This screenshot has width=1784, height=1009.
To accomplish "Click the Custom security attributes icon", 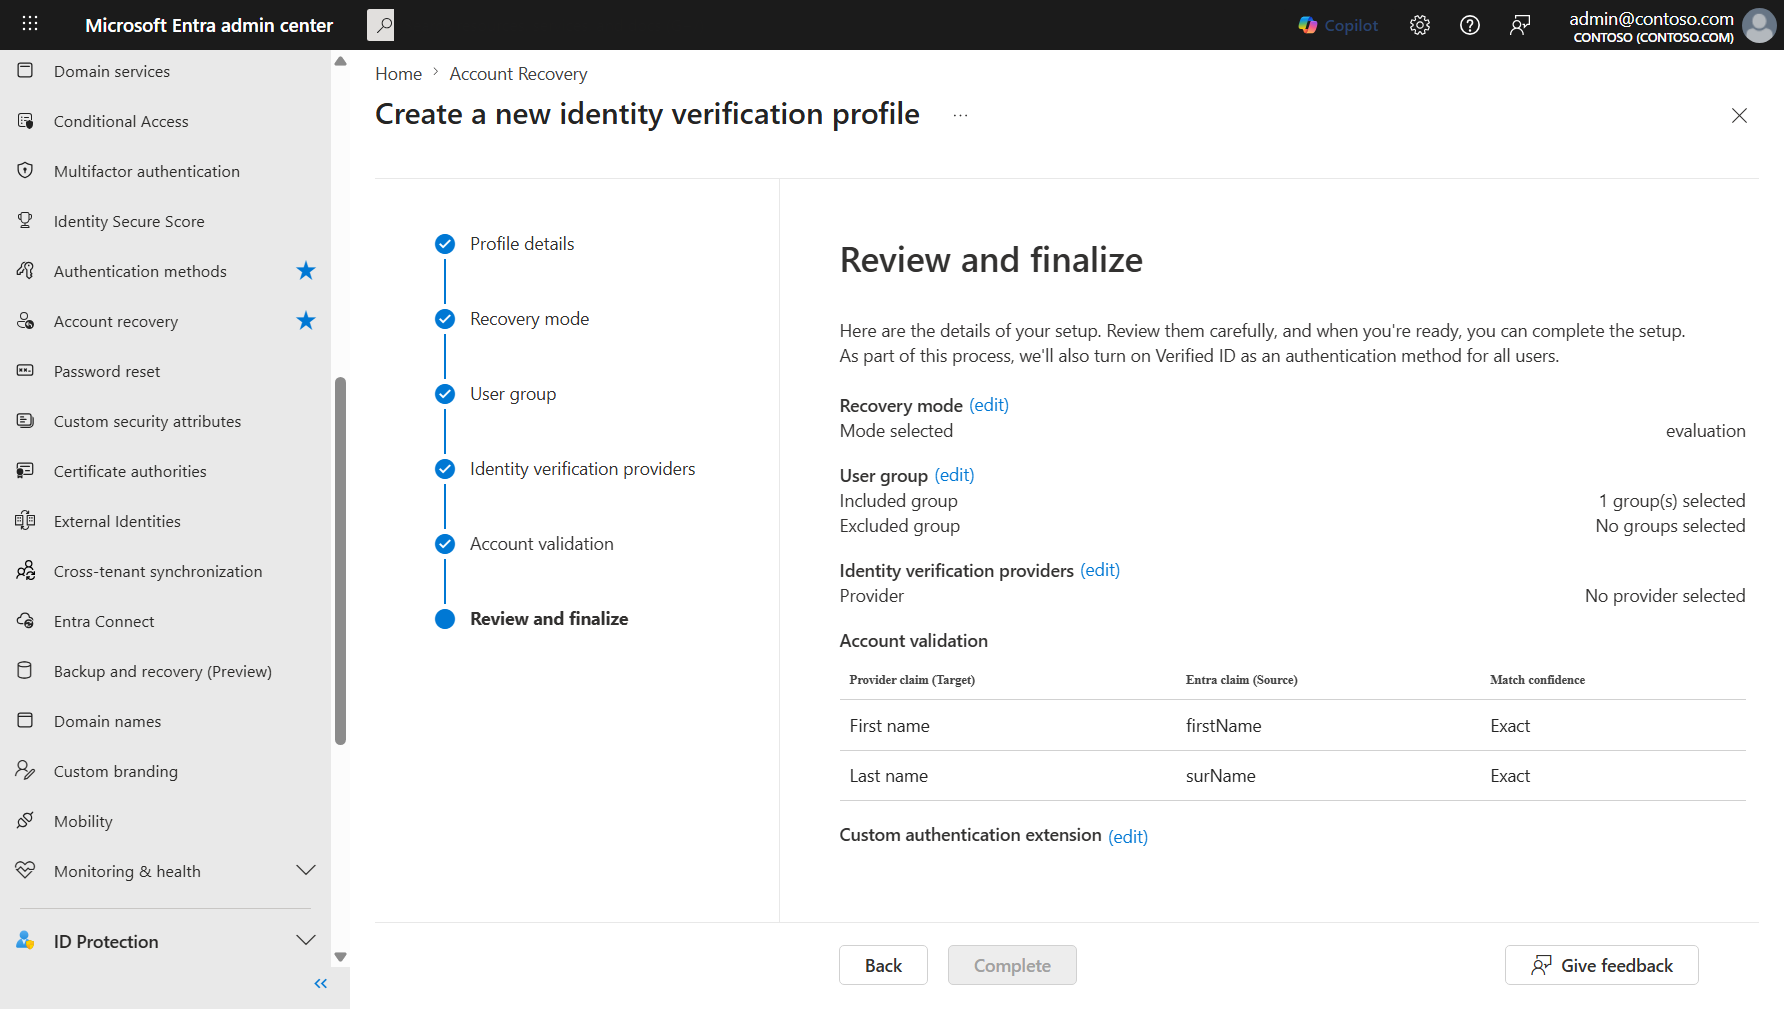I will [x=26, y=421].
